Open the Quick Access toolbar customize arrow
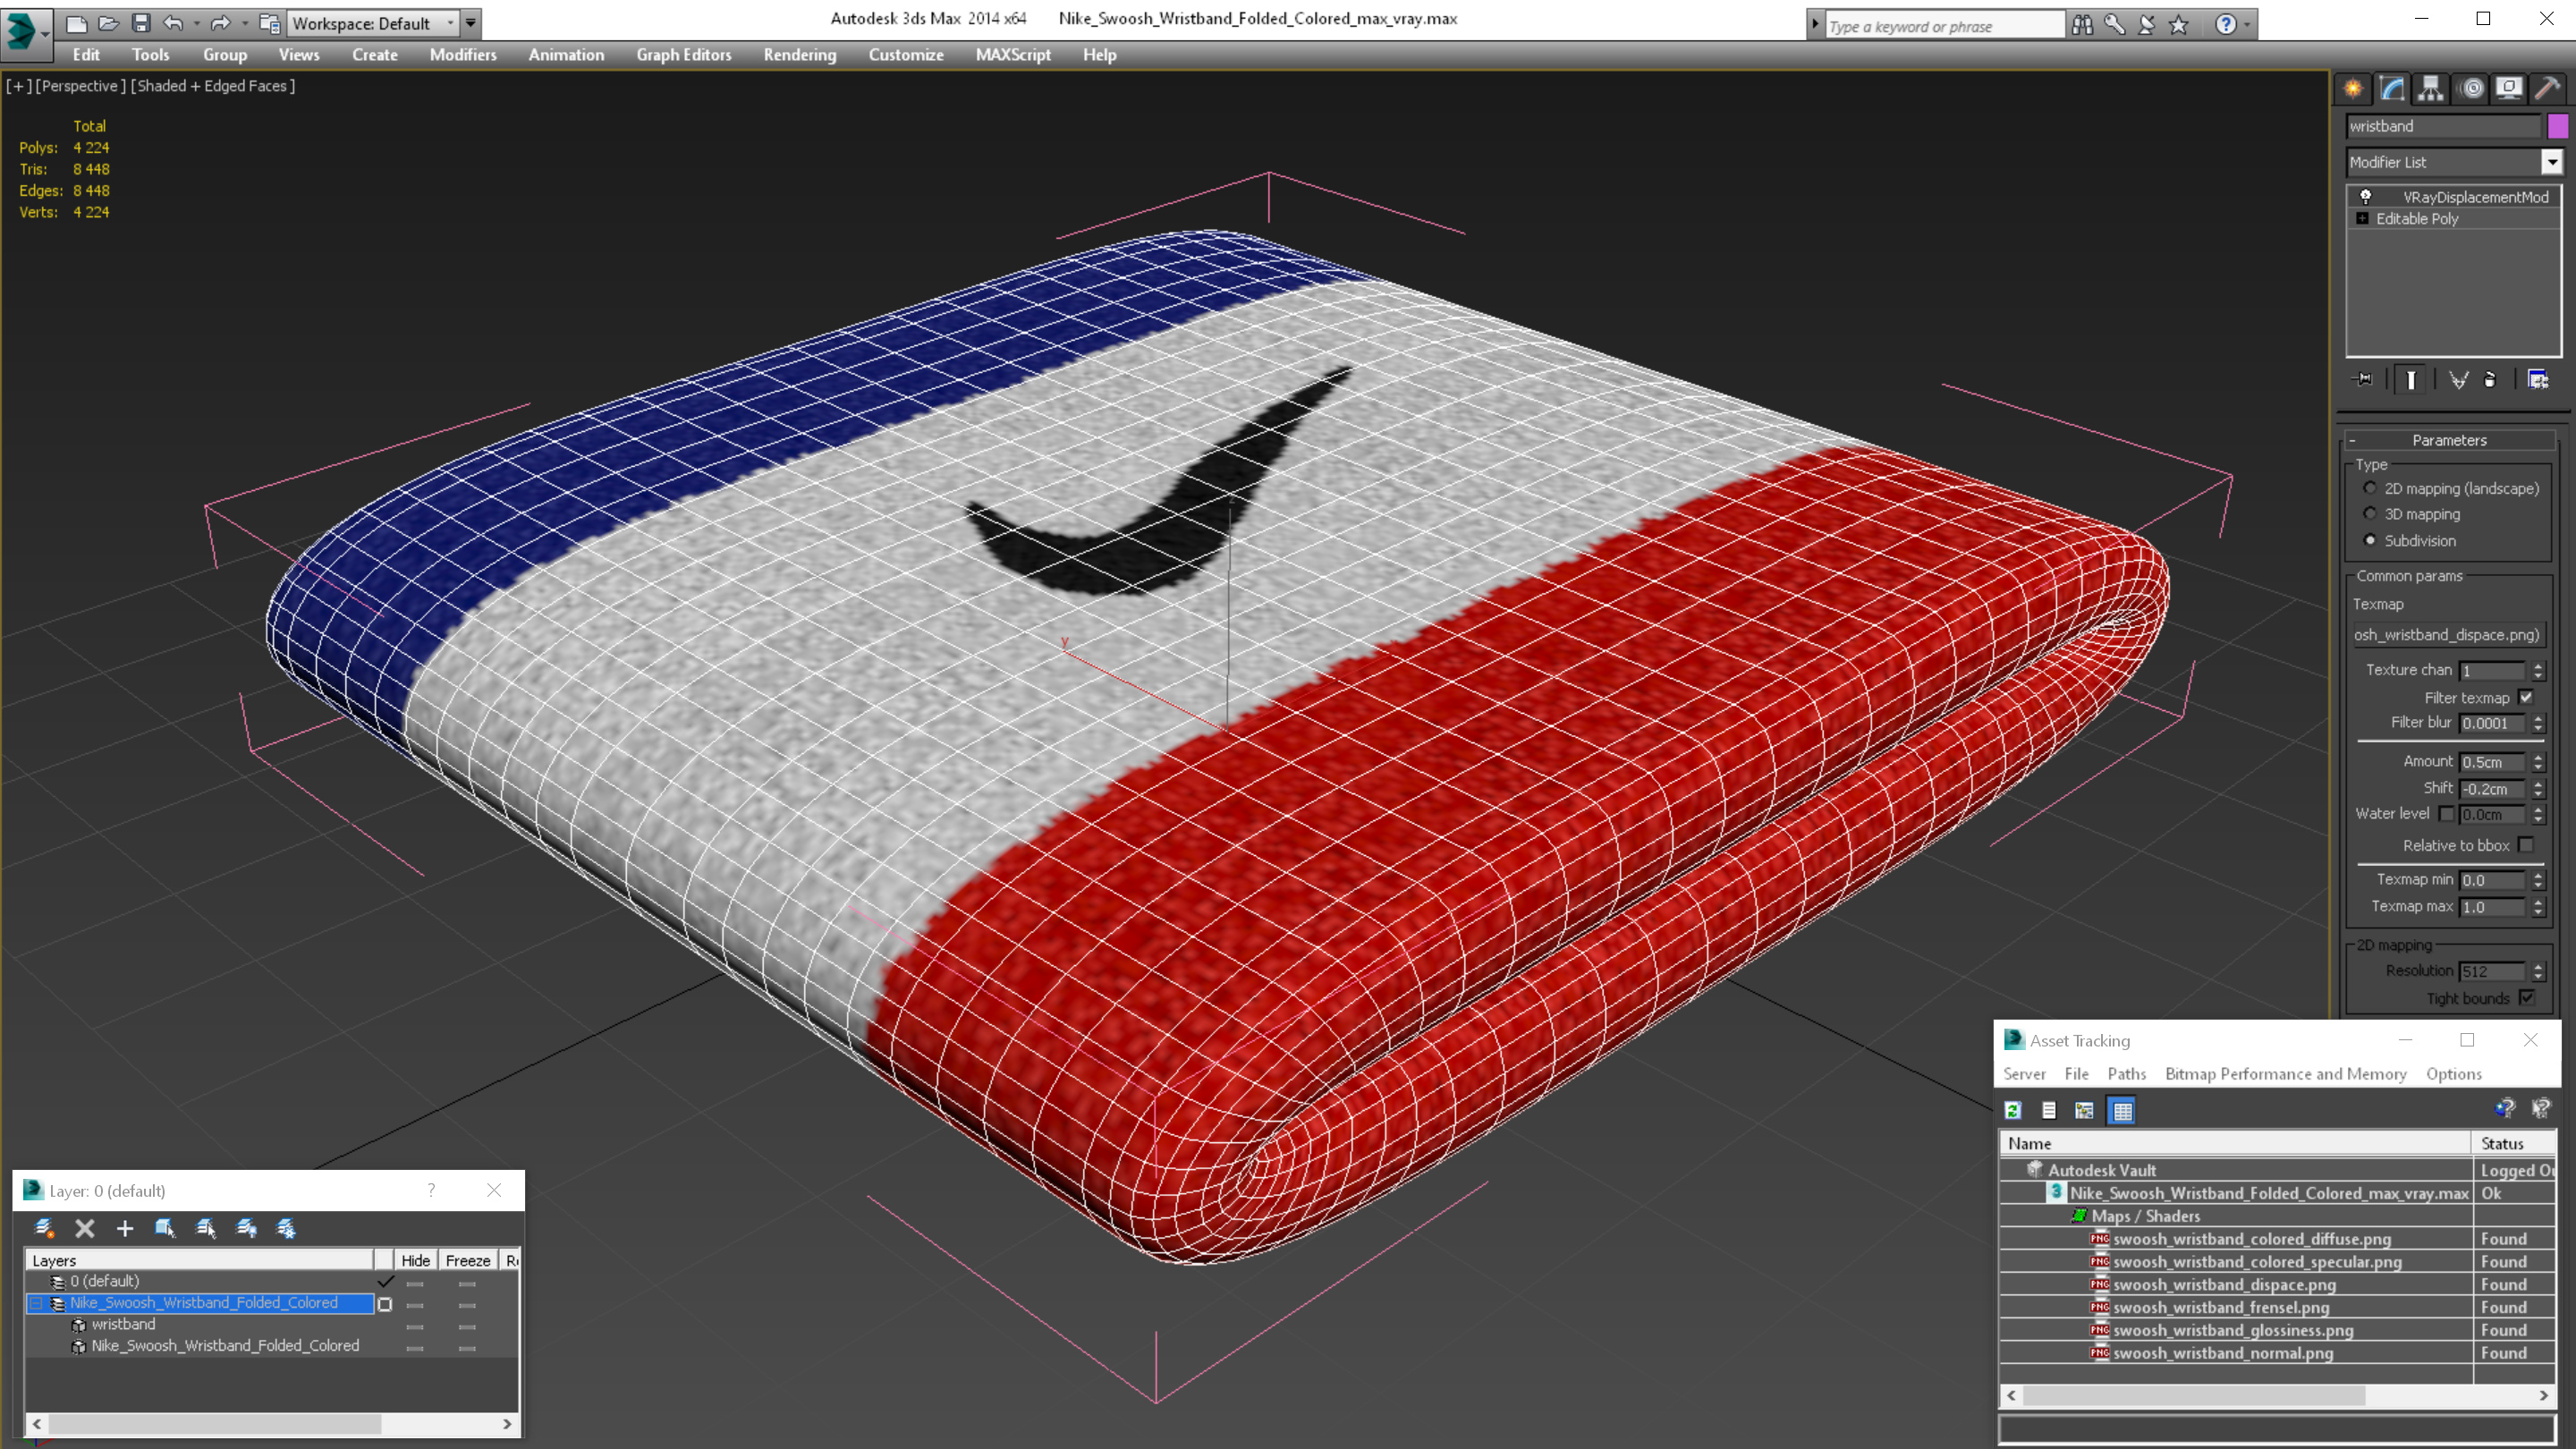This screenshot has height=1449, width=2576. tap(470, 23)
